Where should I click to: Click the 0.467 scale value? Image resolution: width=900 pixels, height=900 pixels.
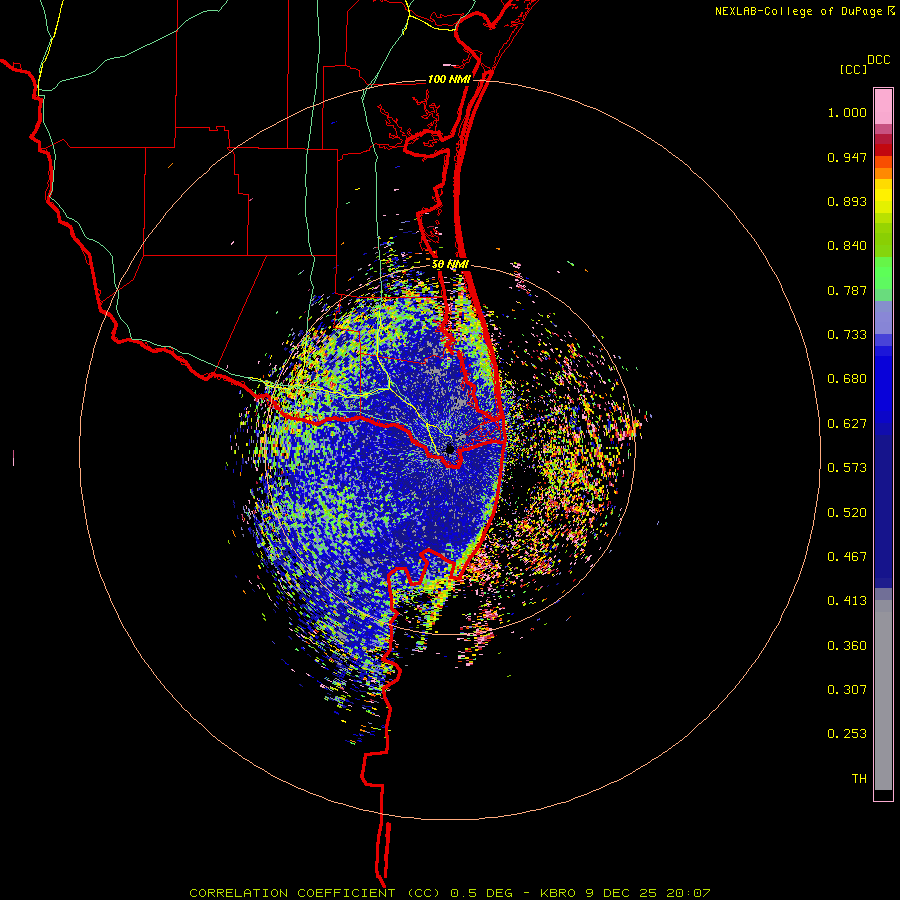point(847,557)
